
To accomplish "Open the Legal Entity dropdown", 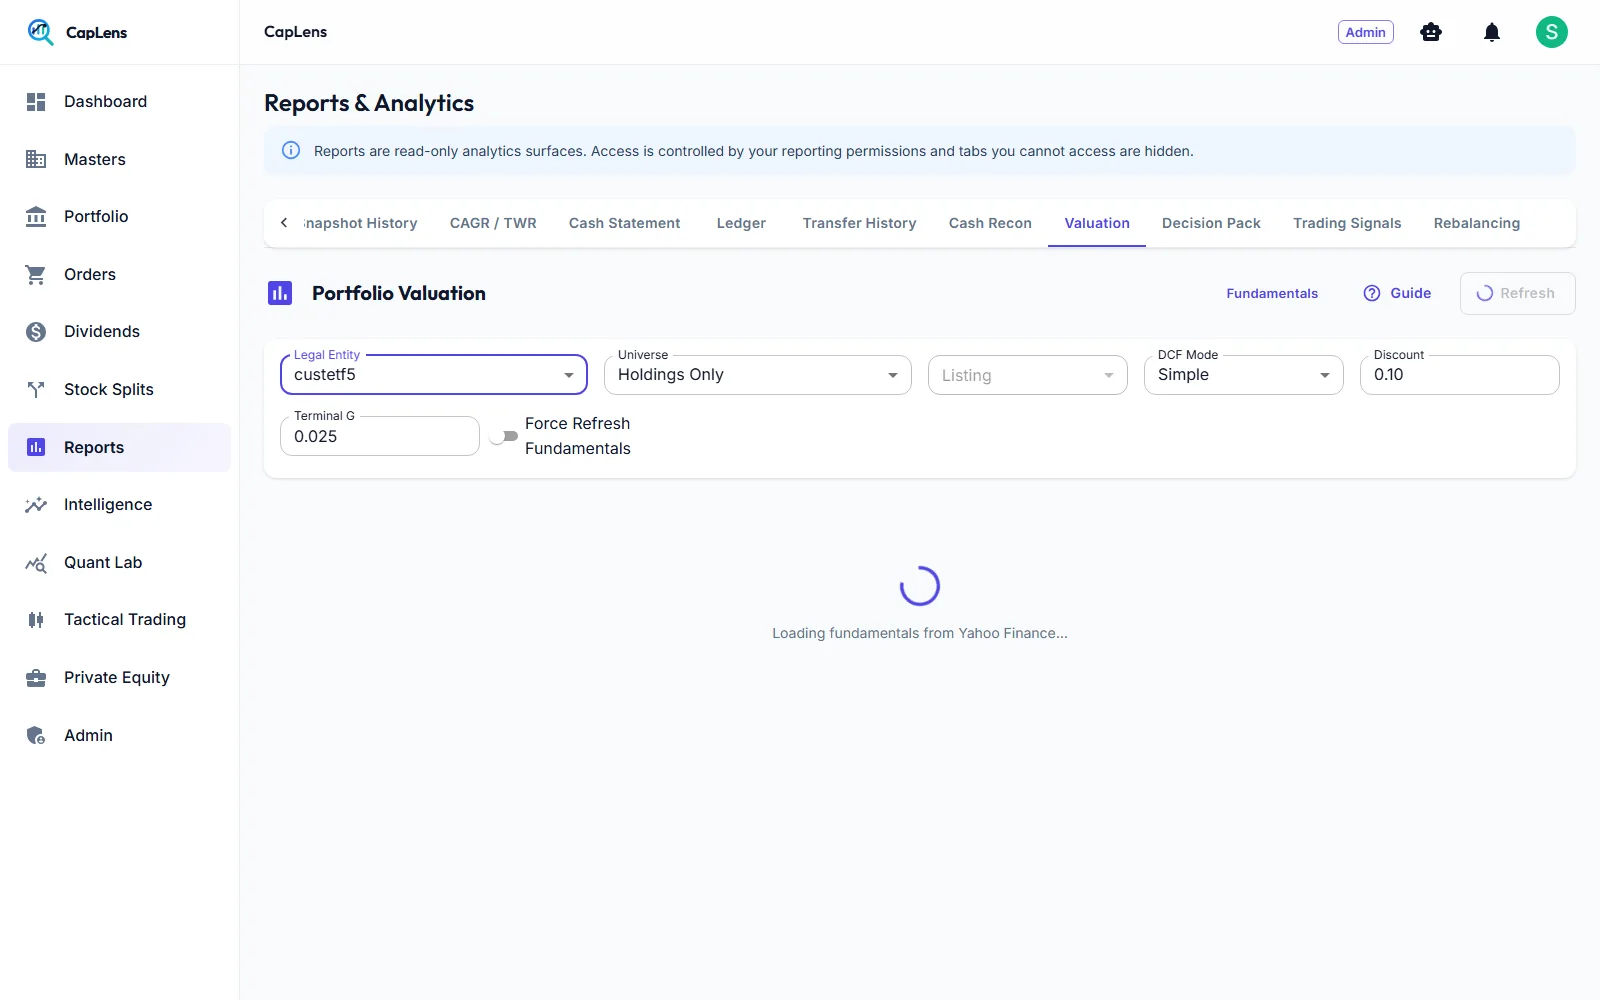I will 434,375.
